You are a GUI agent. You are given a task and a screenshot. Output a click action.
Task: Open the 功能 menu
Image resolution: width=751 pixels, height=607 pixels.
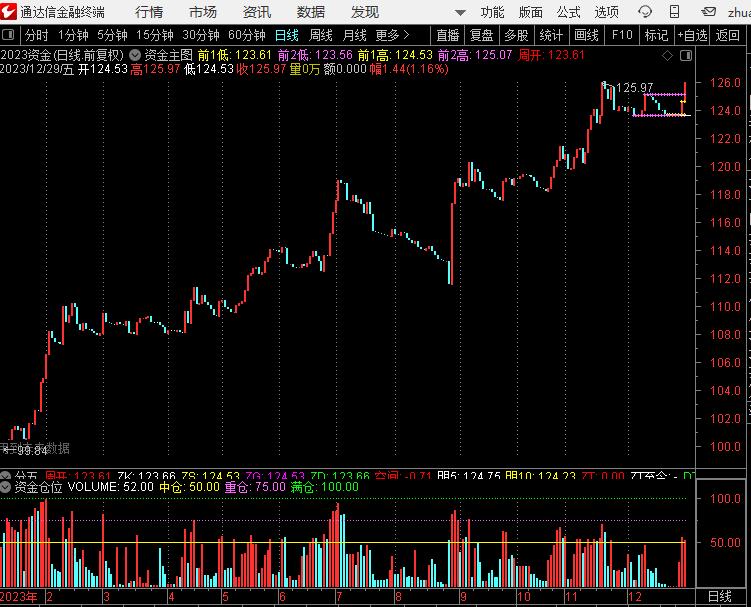click(x=492, y=12)
